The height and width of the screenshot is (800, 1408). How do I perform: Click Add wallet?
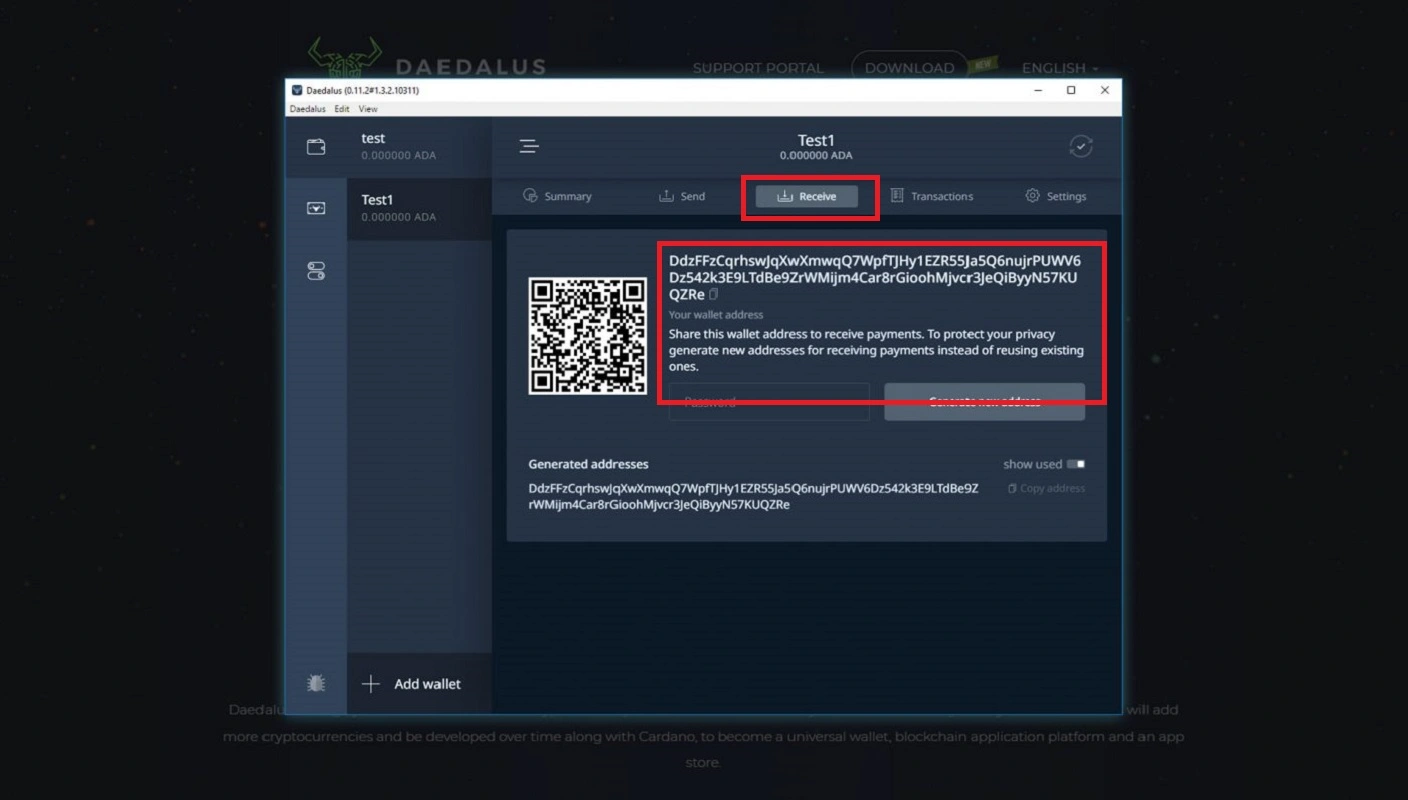pyautogui.click(x=419, y=684)
